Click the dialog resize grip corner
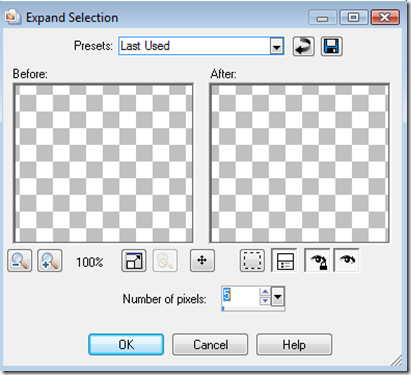Screen dimensions: 411x375 (x=397, y=361)
